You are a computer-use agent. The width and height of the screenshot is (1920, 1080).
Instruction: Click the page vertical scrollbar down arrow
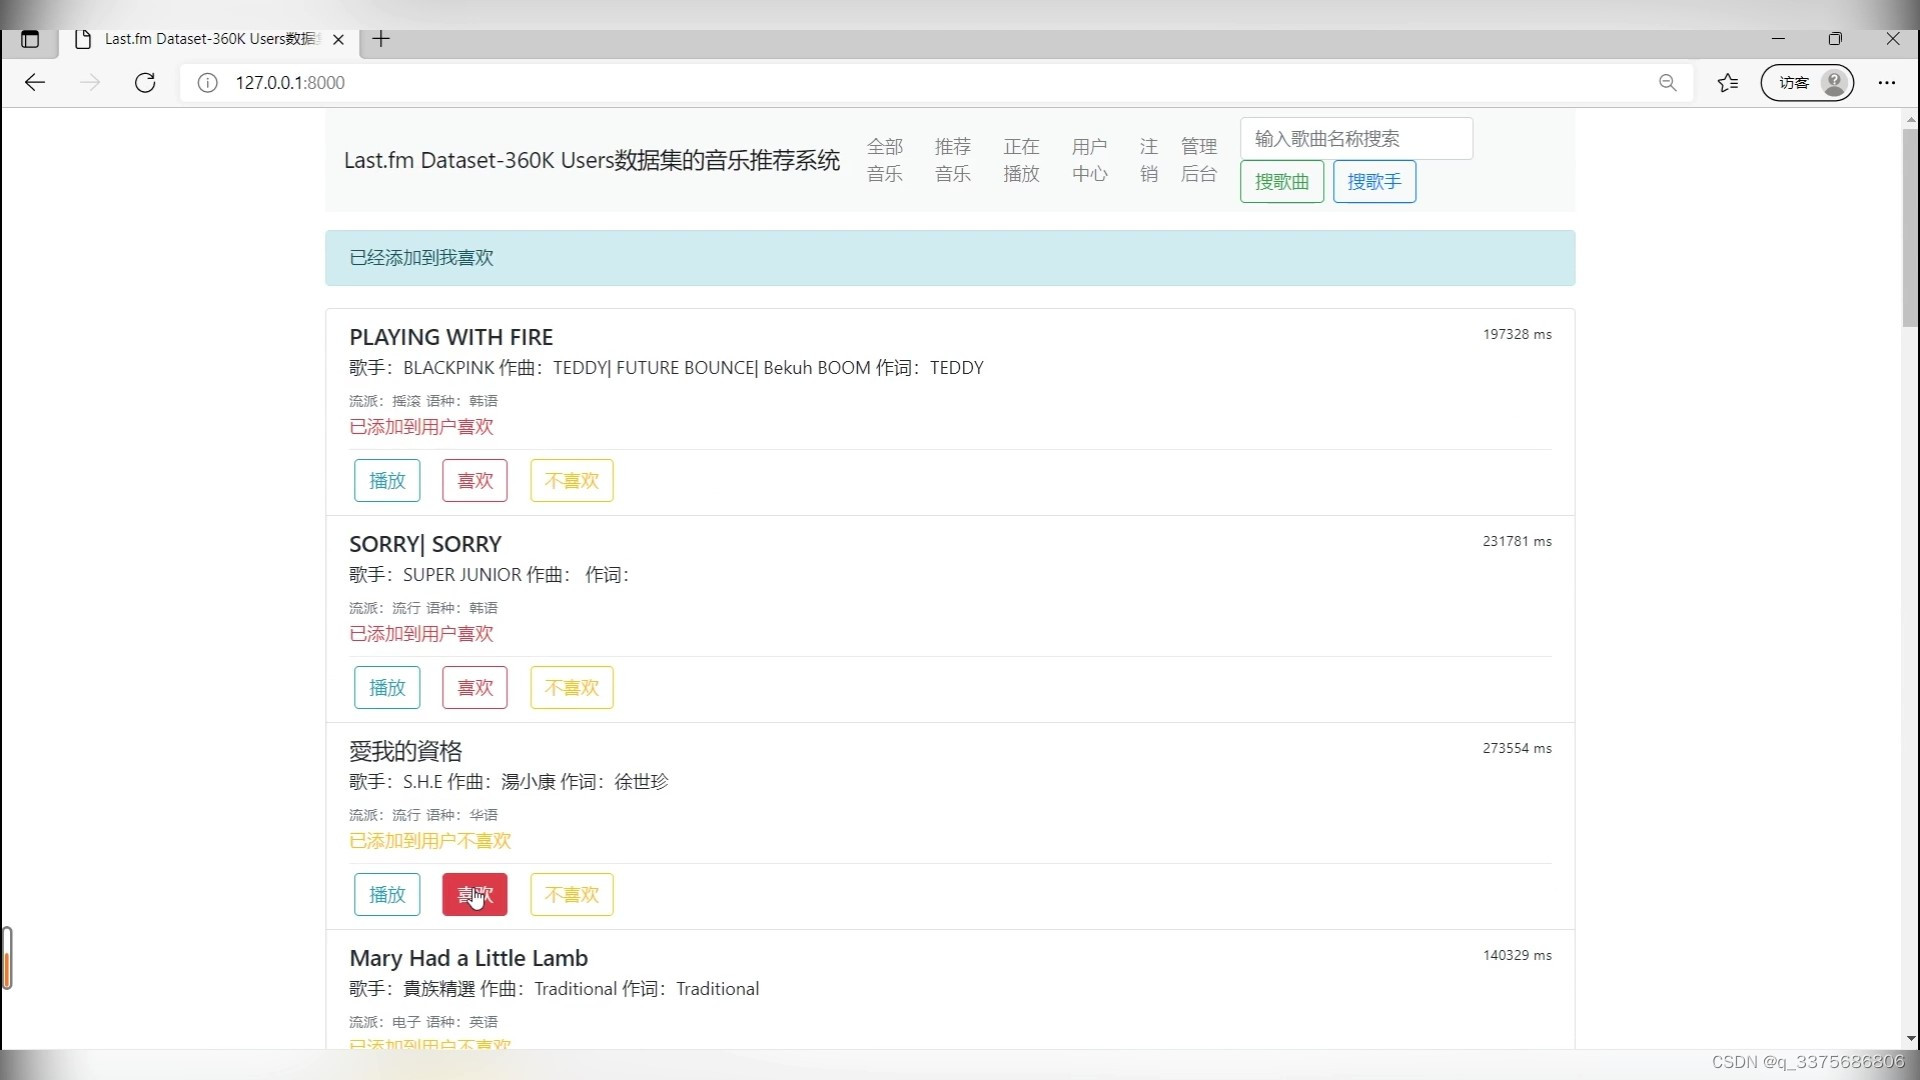1910,1038
